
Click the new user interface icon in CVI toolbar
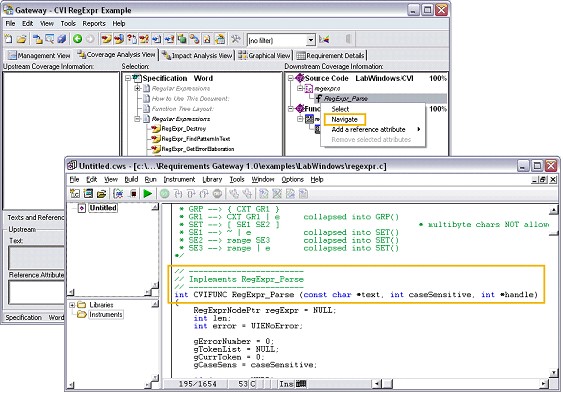point(88,194)
